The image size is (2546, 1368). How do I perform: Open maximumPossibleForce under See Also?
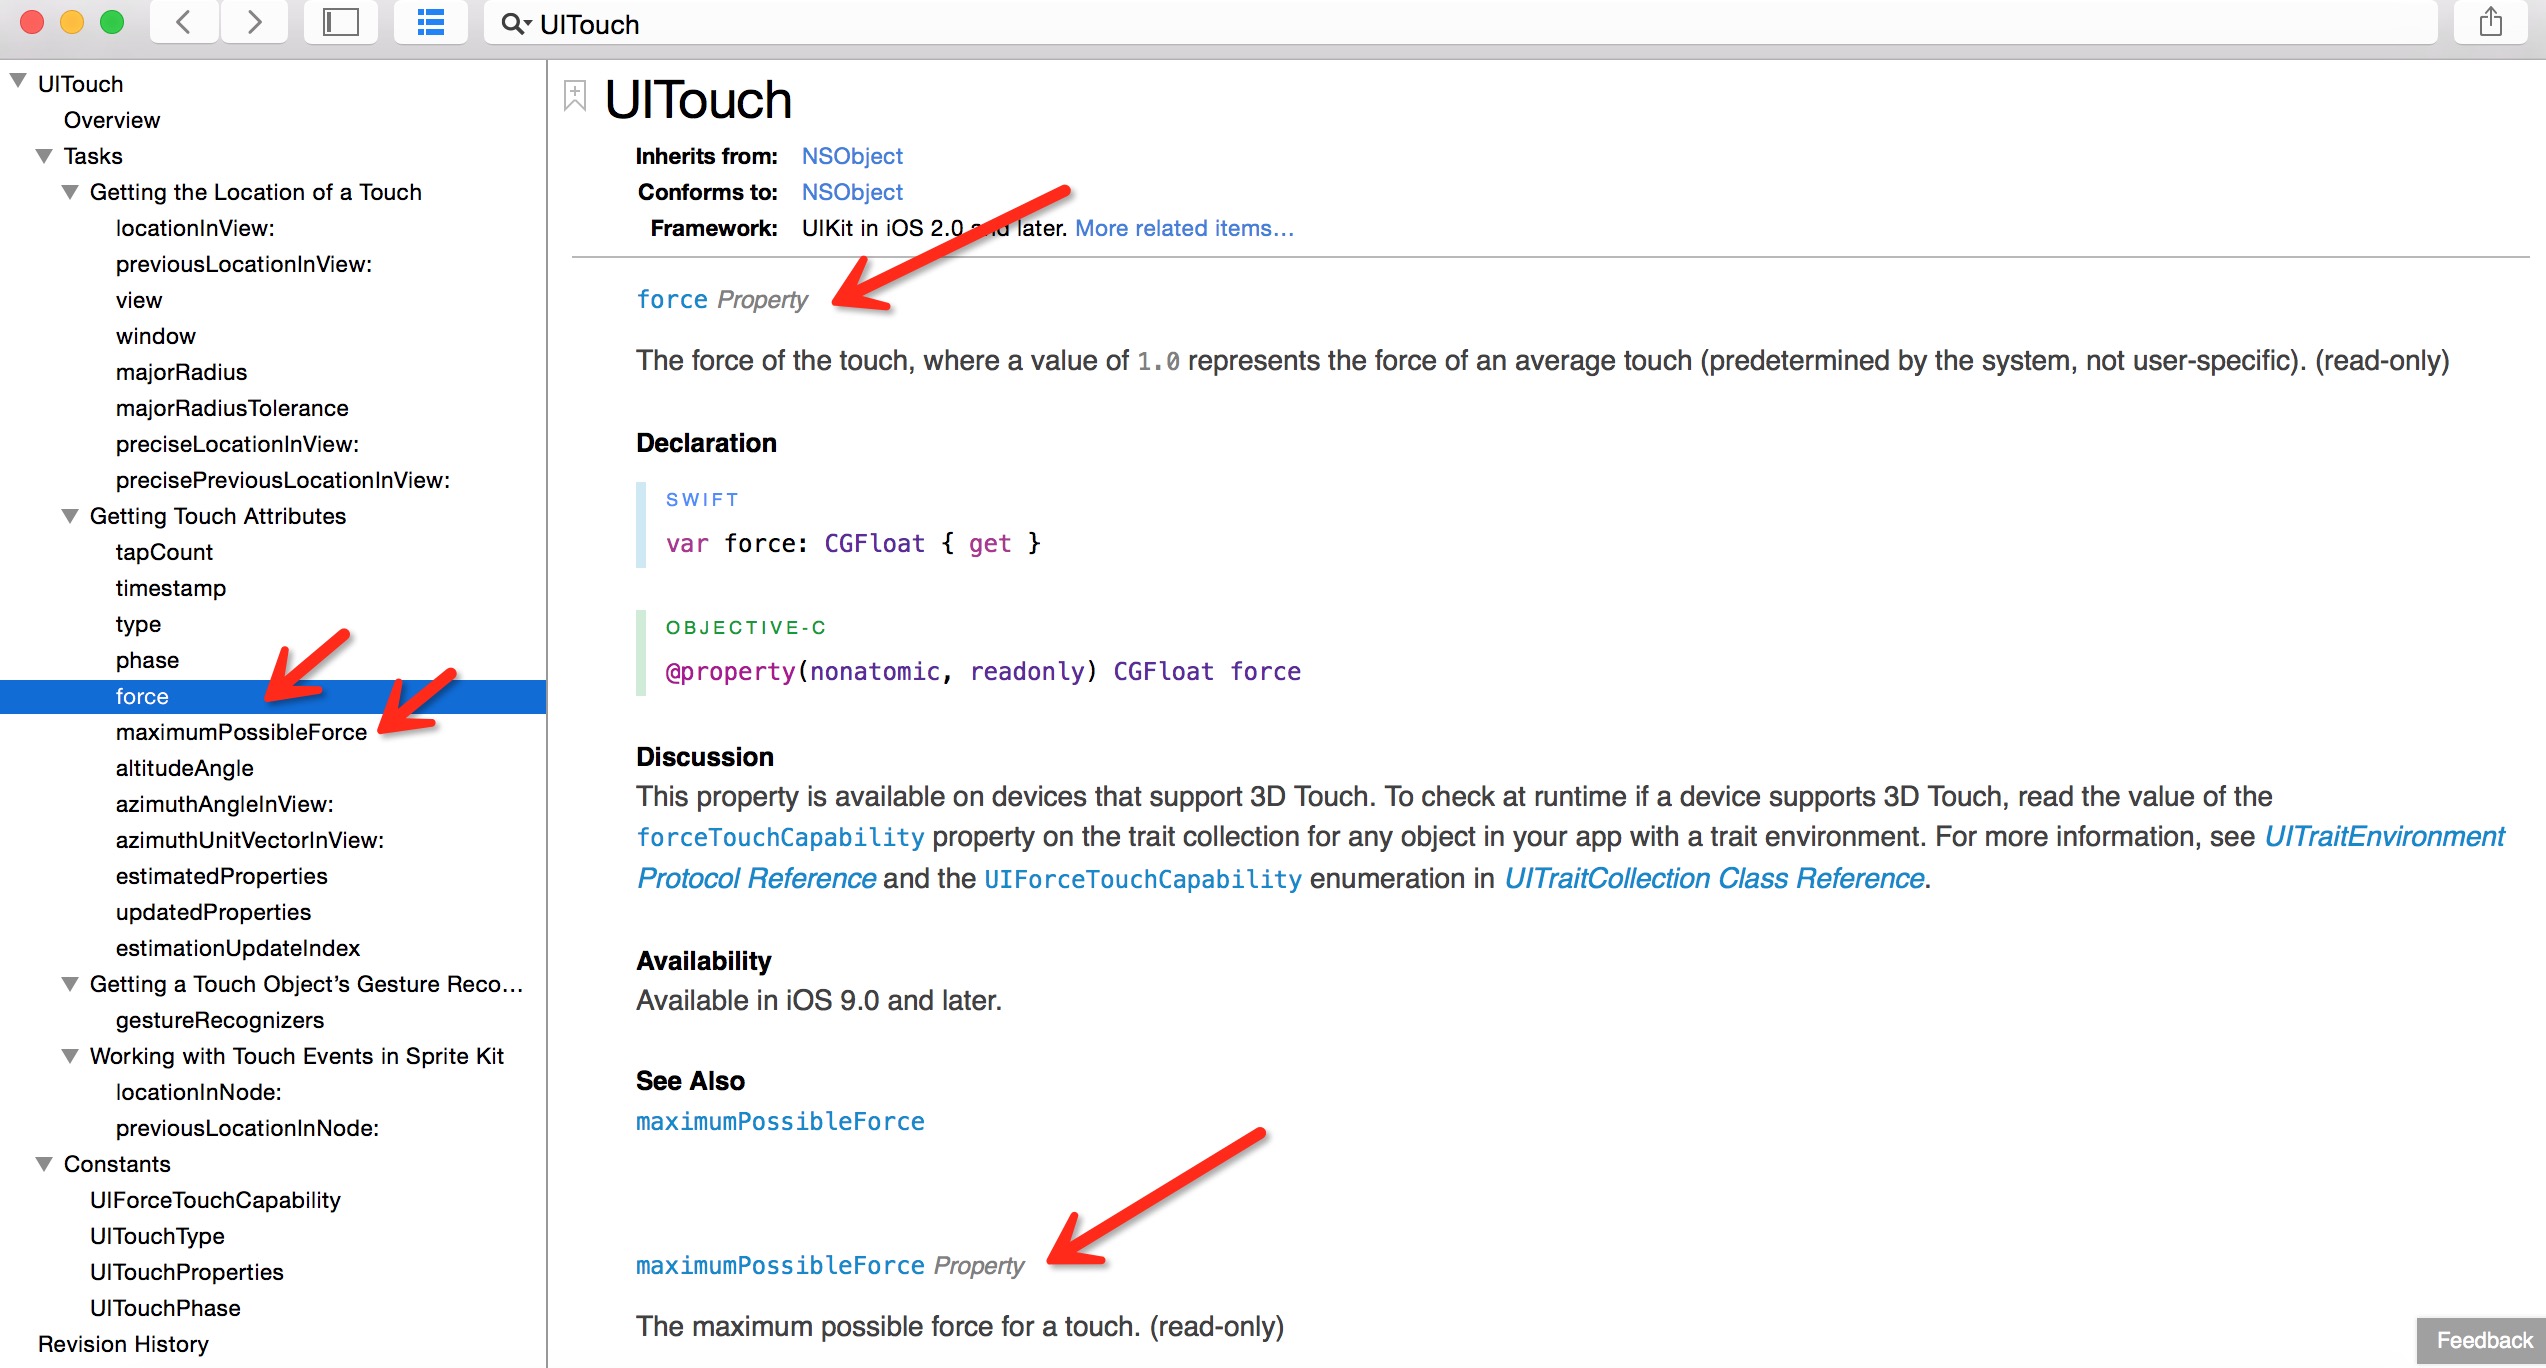point(780,1122)
